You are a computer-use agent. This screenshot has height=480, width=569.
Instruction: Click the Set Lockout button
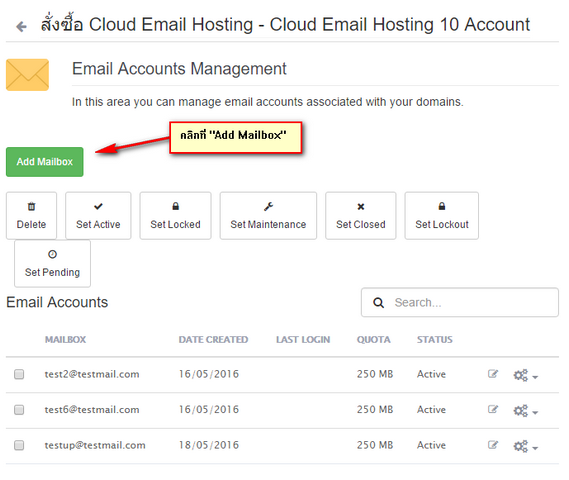point(442,216)
